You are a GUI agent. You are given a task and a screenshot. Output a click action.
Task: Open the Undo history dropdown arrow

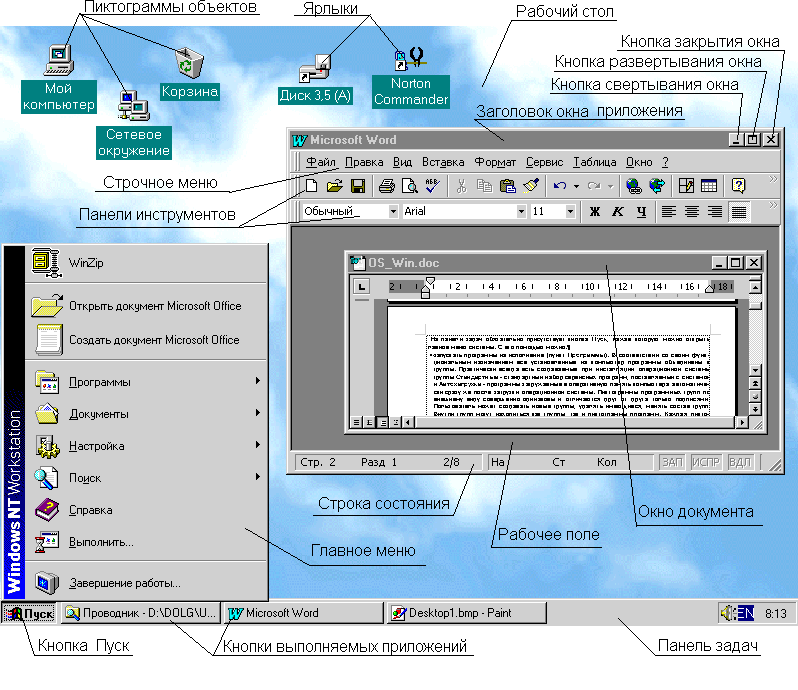pos(576,186)
